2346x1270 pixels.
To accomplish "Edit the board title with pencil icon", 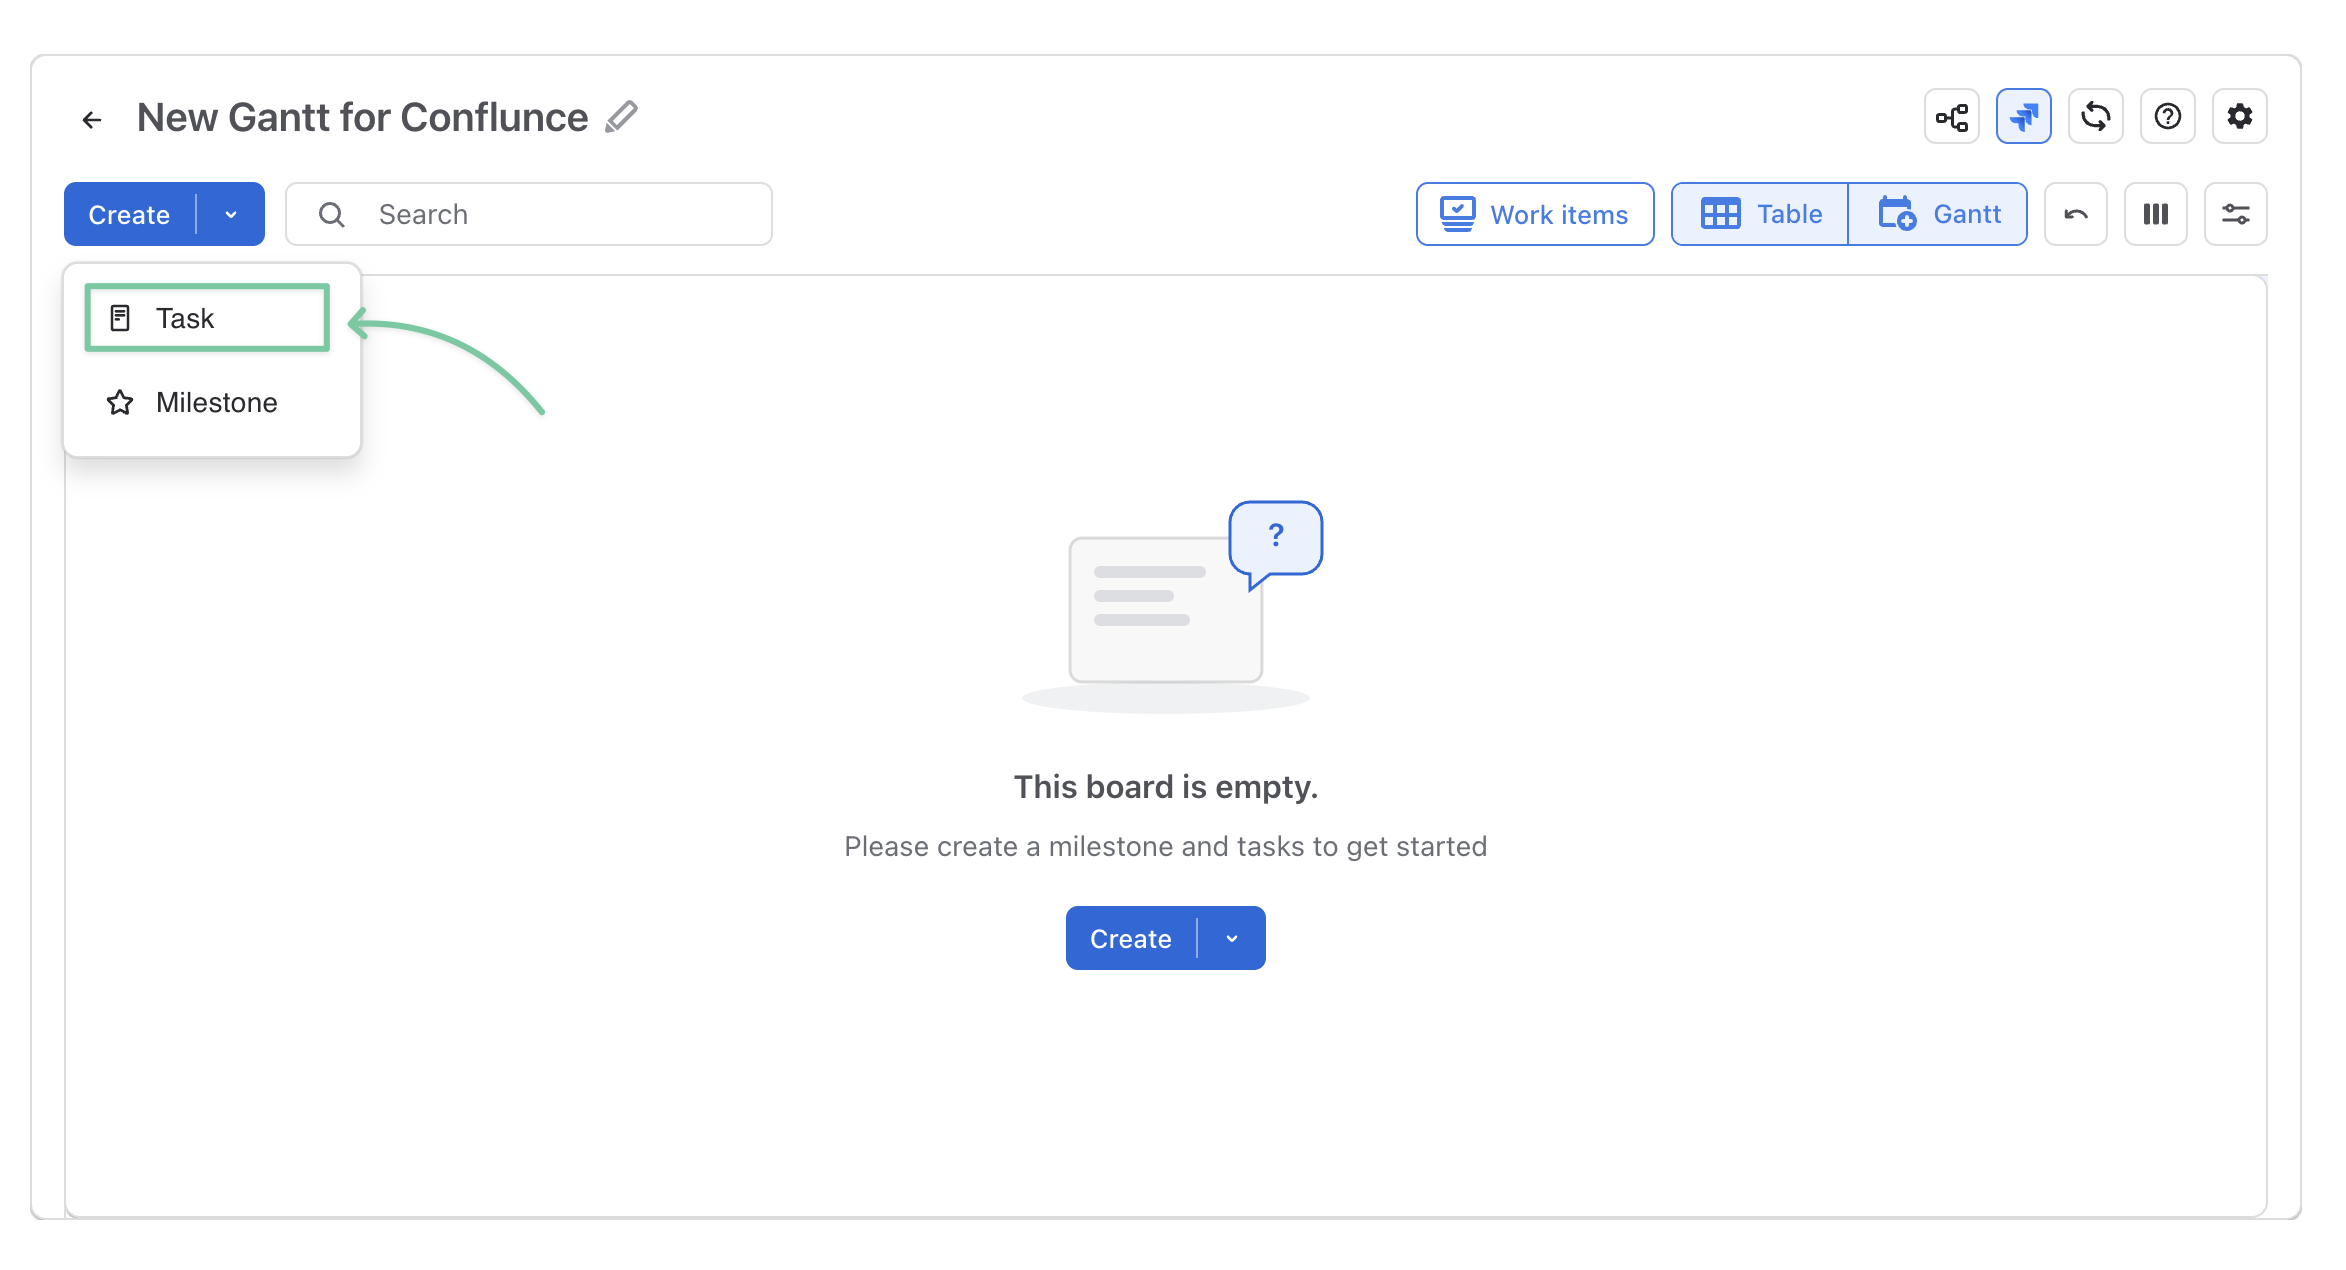I will coord(621,117).
